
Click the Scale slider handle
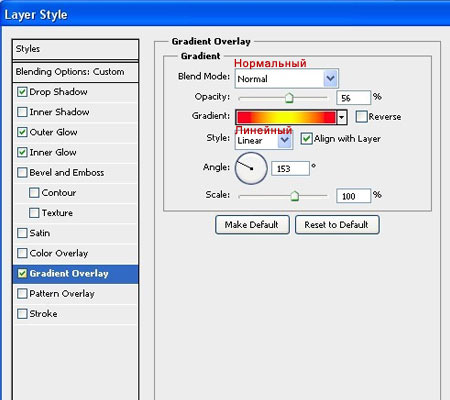[294, 196]
